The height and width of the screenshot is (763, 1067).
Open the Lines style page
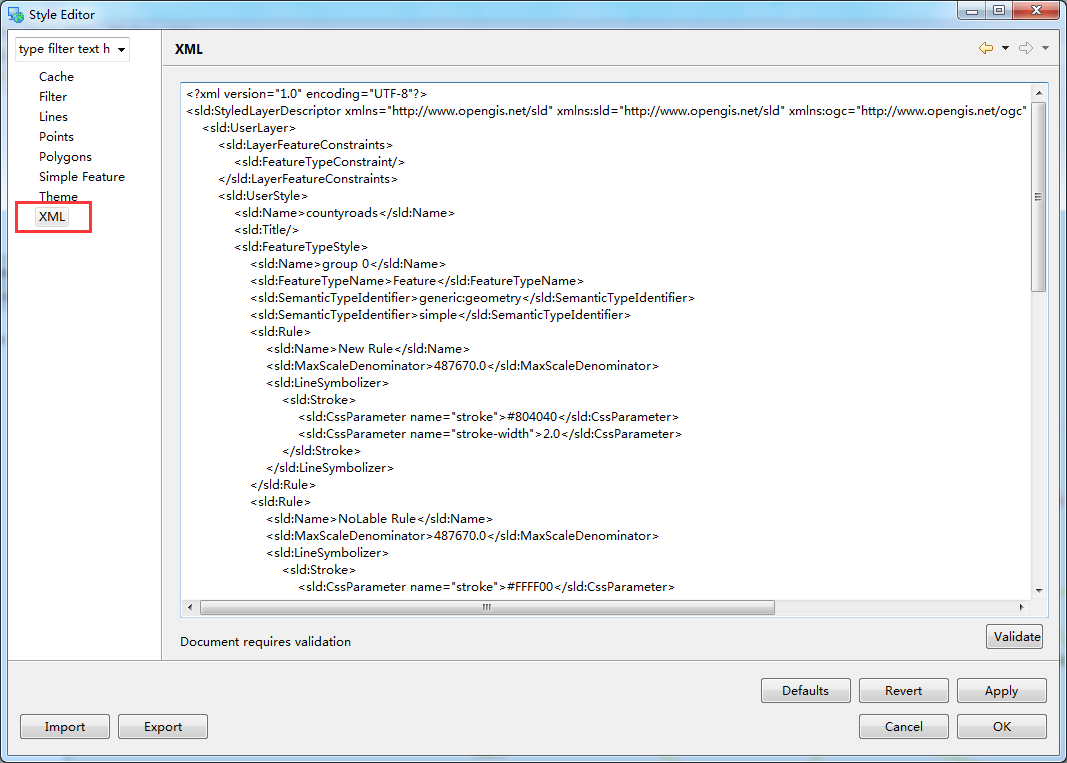pos(53,116)
